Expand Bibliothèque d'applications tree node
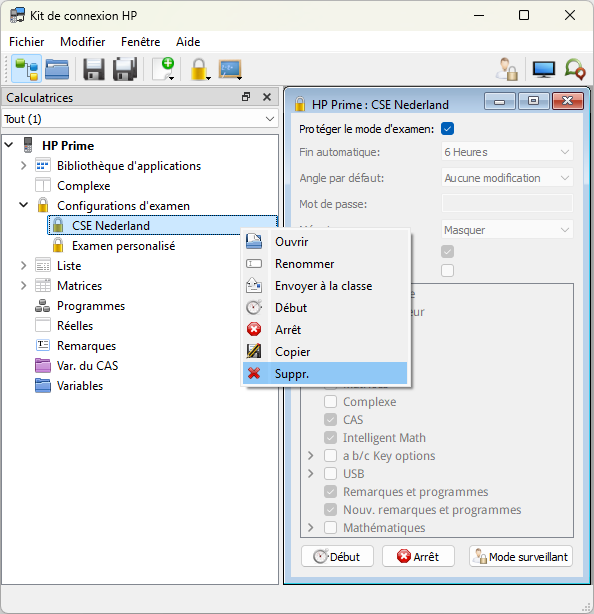The width and height of the screenshot is (594, 614). click(23, 165)
